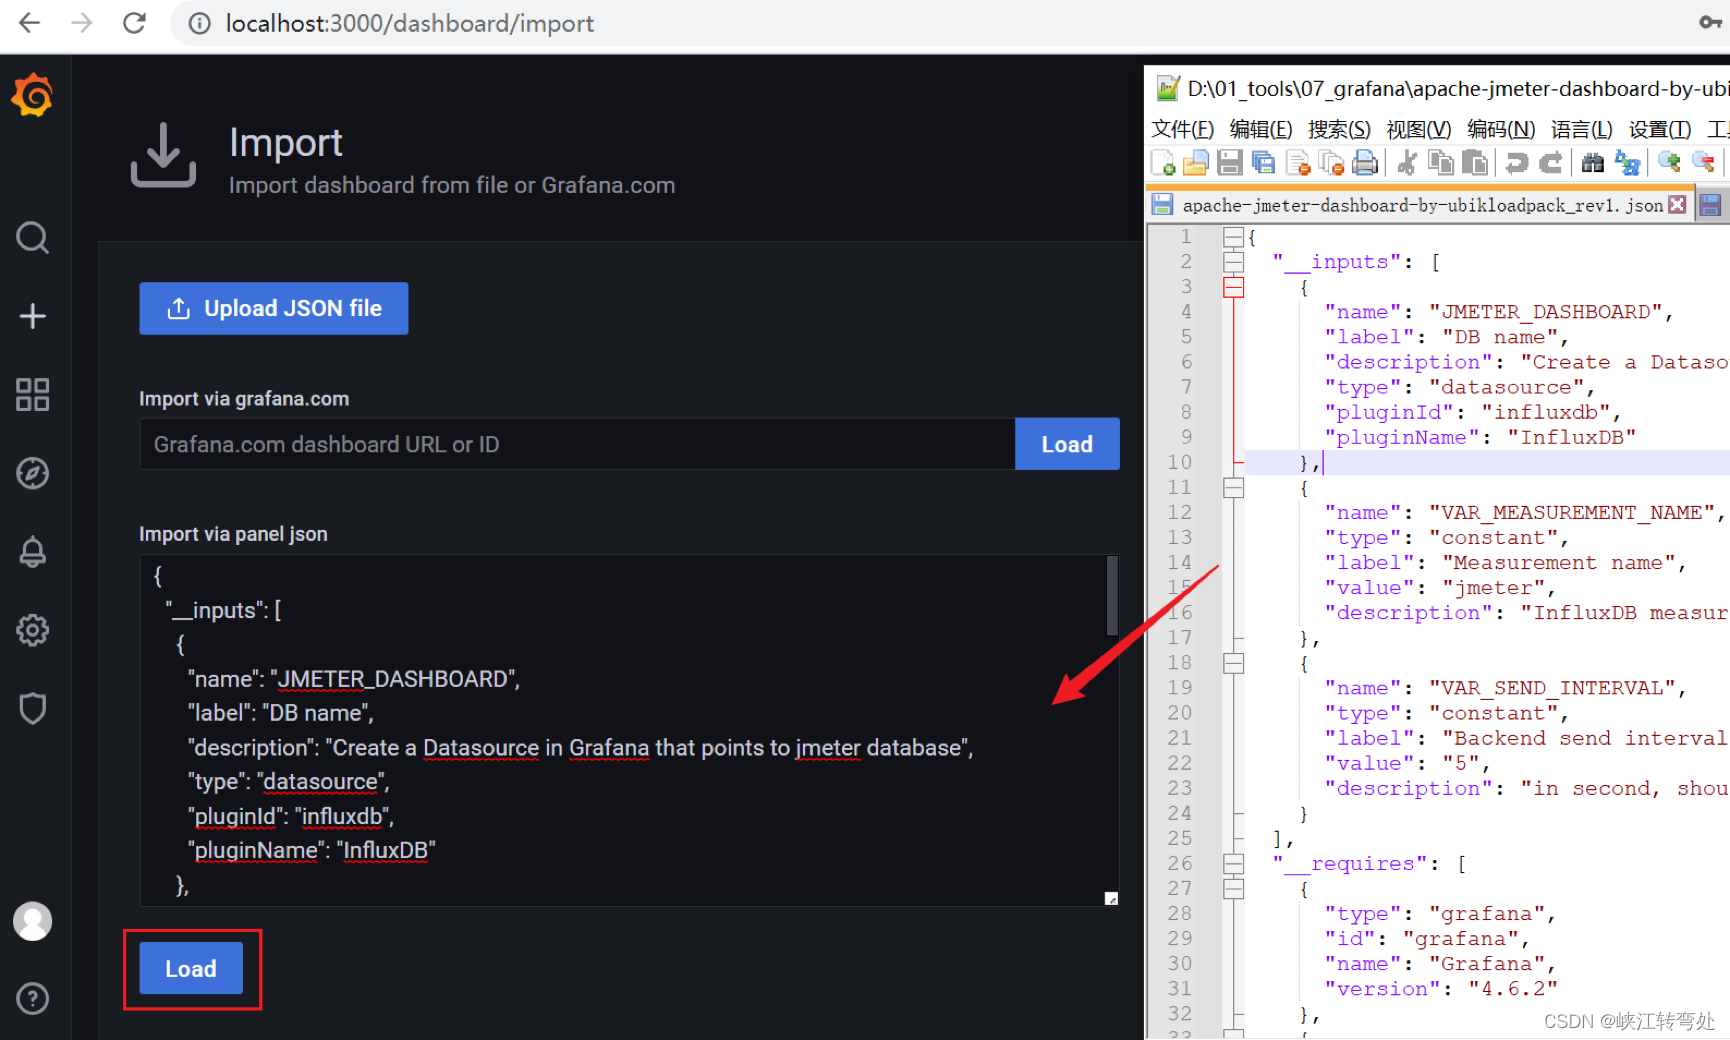This screenshot has width=1730, height=1040.
Task: Click the Close All icon in Notepad++ toolbar
Action: [1331, 162]
